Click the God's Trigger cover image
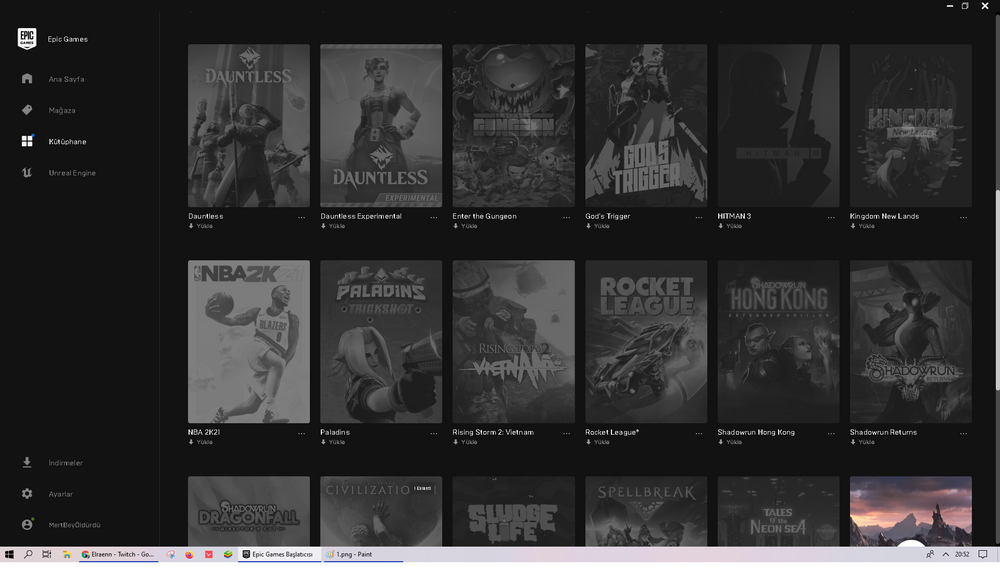This screenshot has height=582, width=1000. (646, 126)
